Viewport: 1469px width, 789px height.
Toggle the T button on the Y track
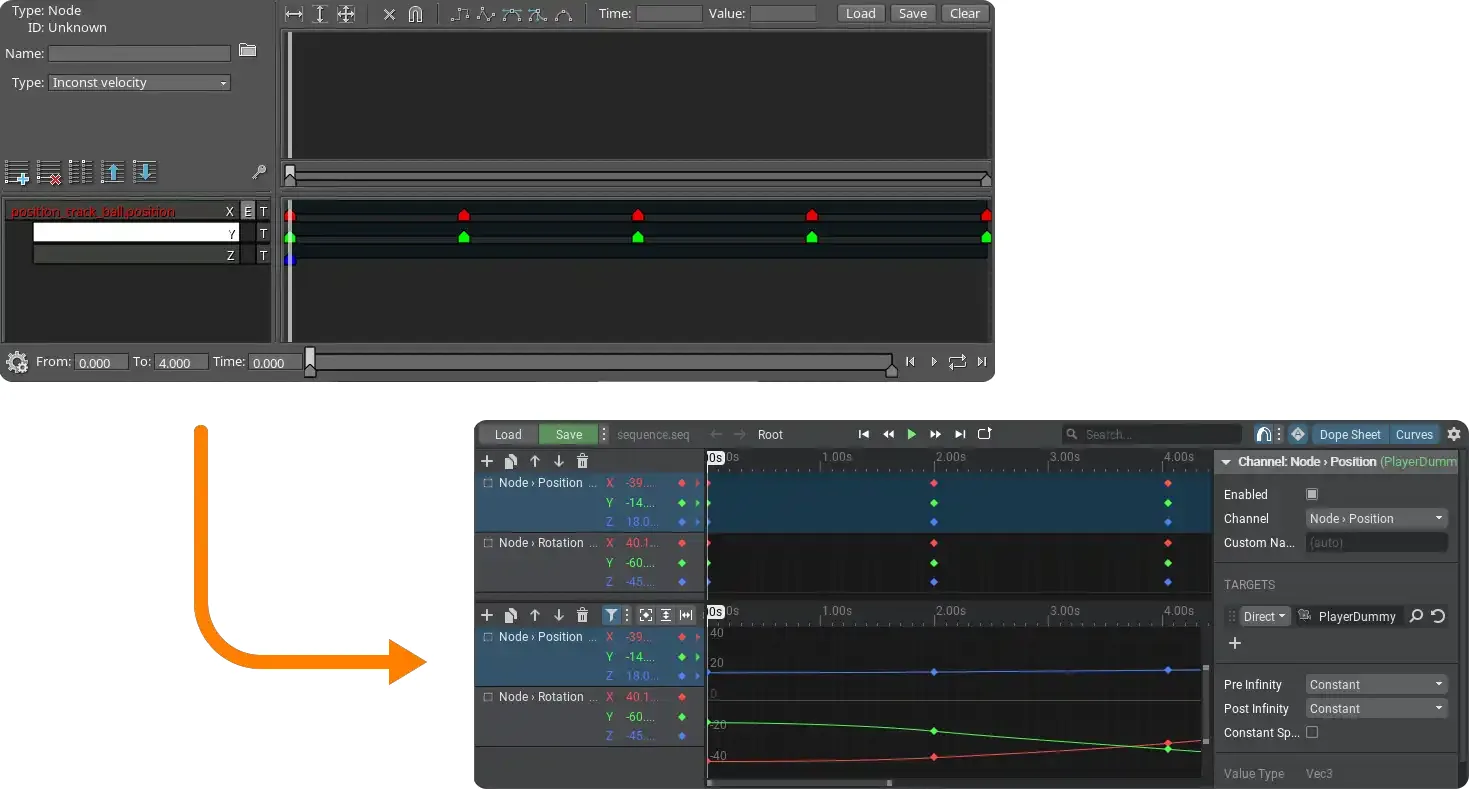(263, 233)
